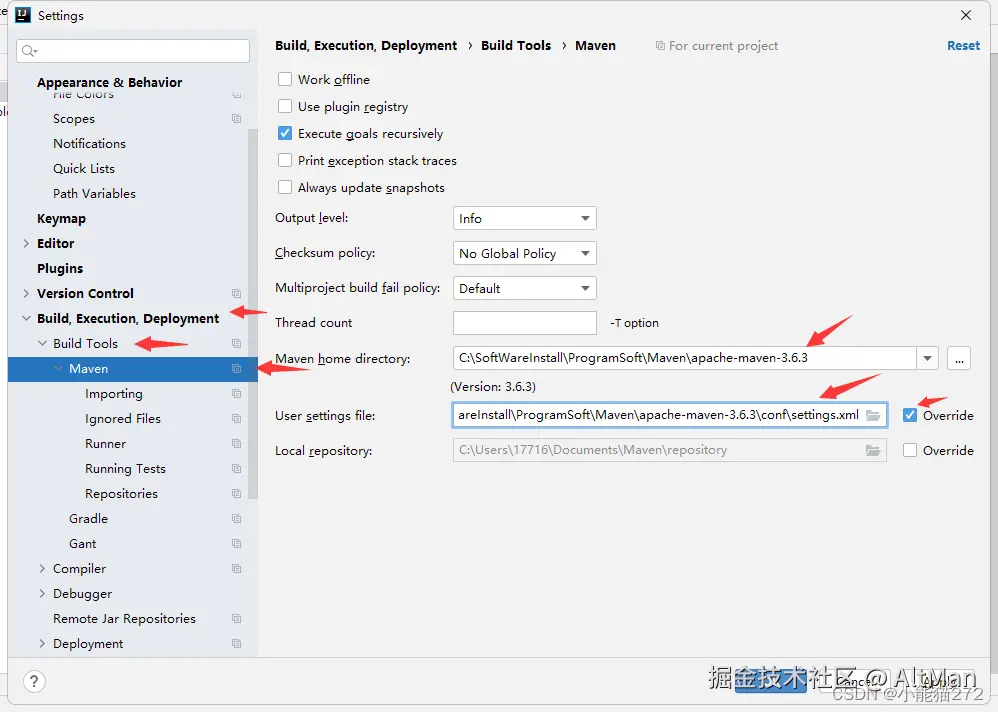The height and width of the screenshot is (712, 998).
Task: Expand the Editor settings node
Action: (26, 244)
